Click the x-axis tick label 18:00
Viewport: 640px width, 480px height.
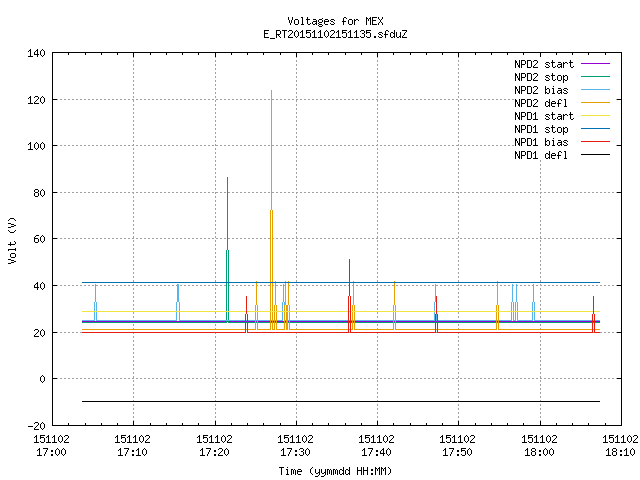tap(539, 452)
